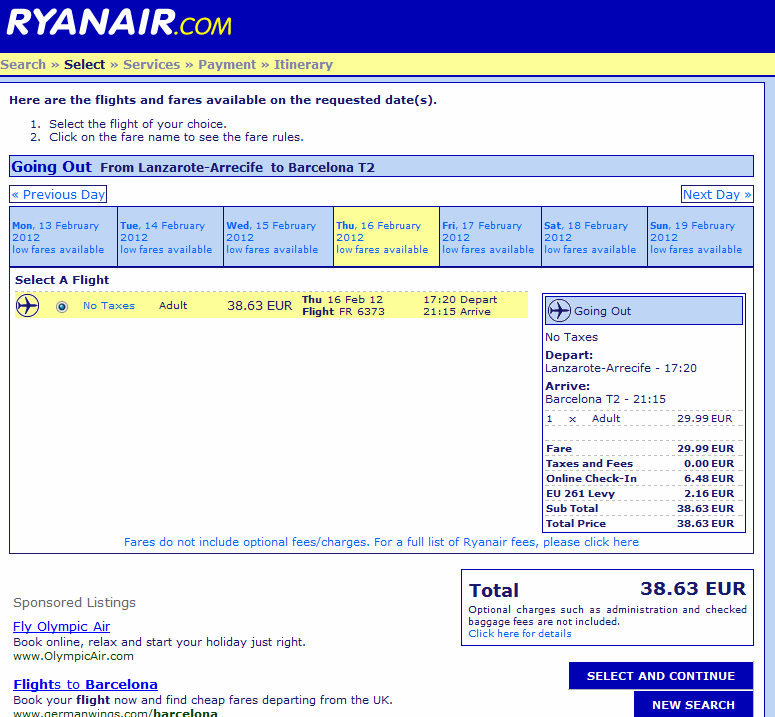Click the Flight FR 6373 text

coord(344,312)
